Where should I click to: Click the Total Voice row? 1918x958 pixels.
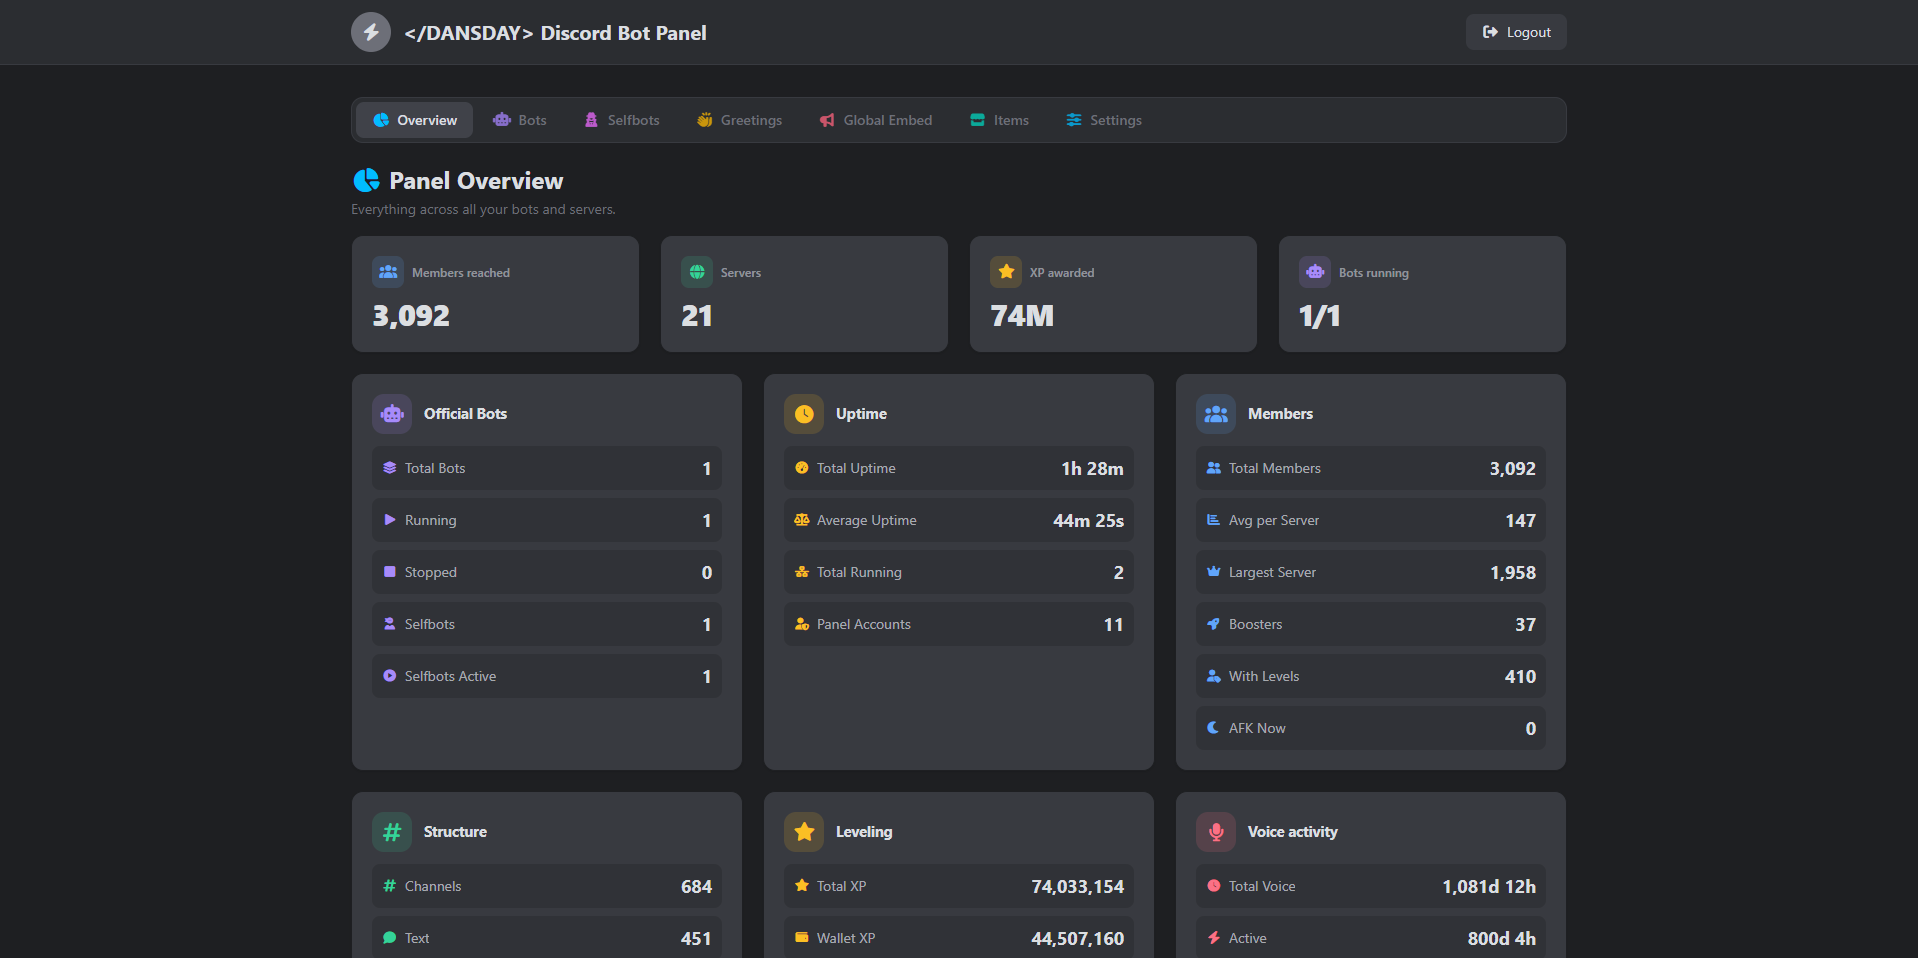point(1371,886)
